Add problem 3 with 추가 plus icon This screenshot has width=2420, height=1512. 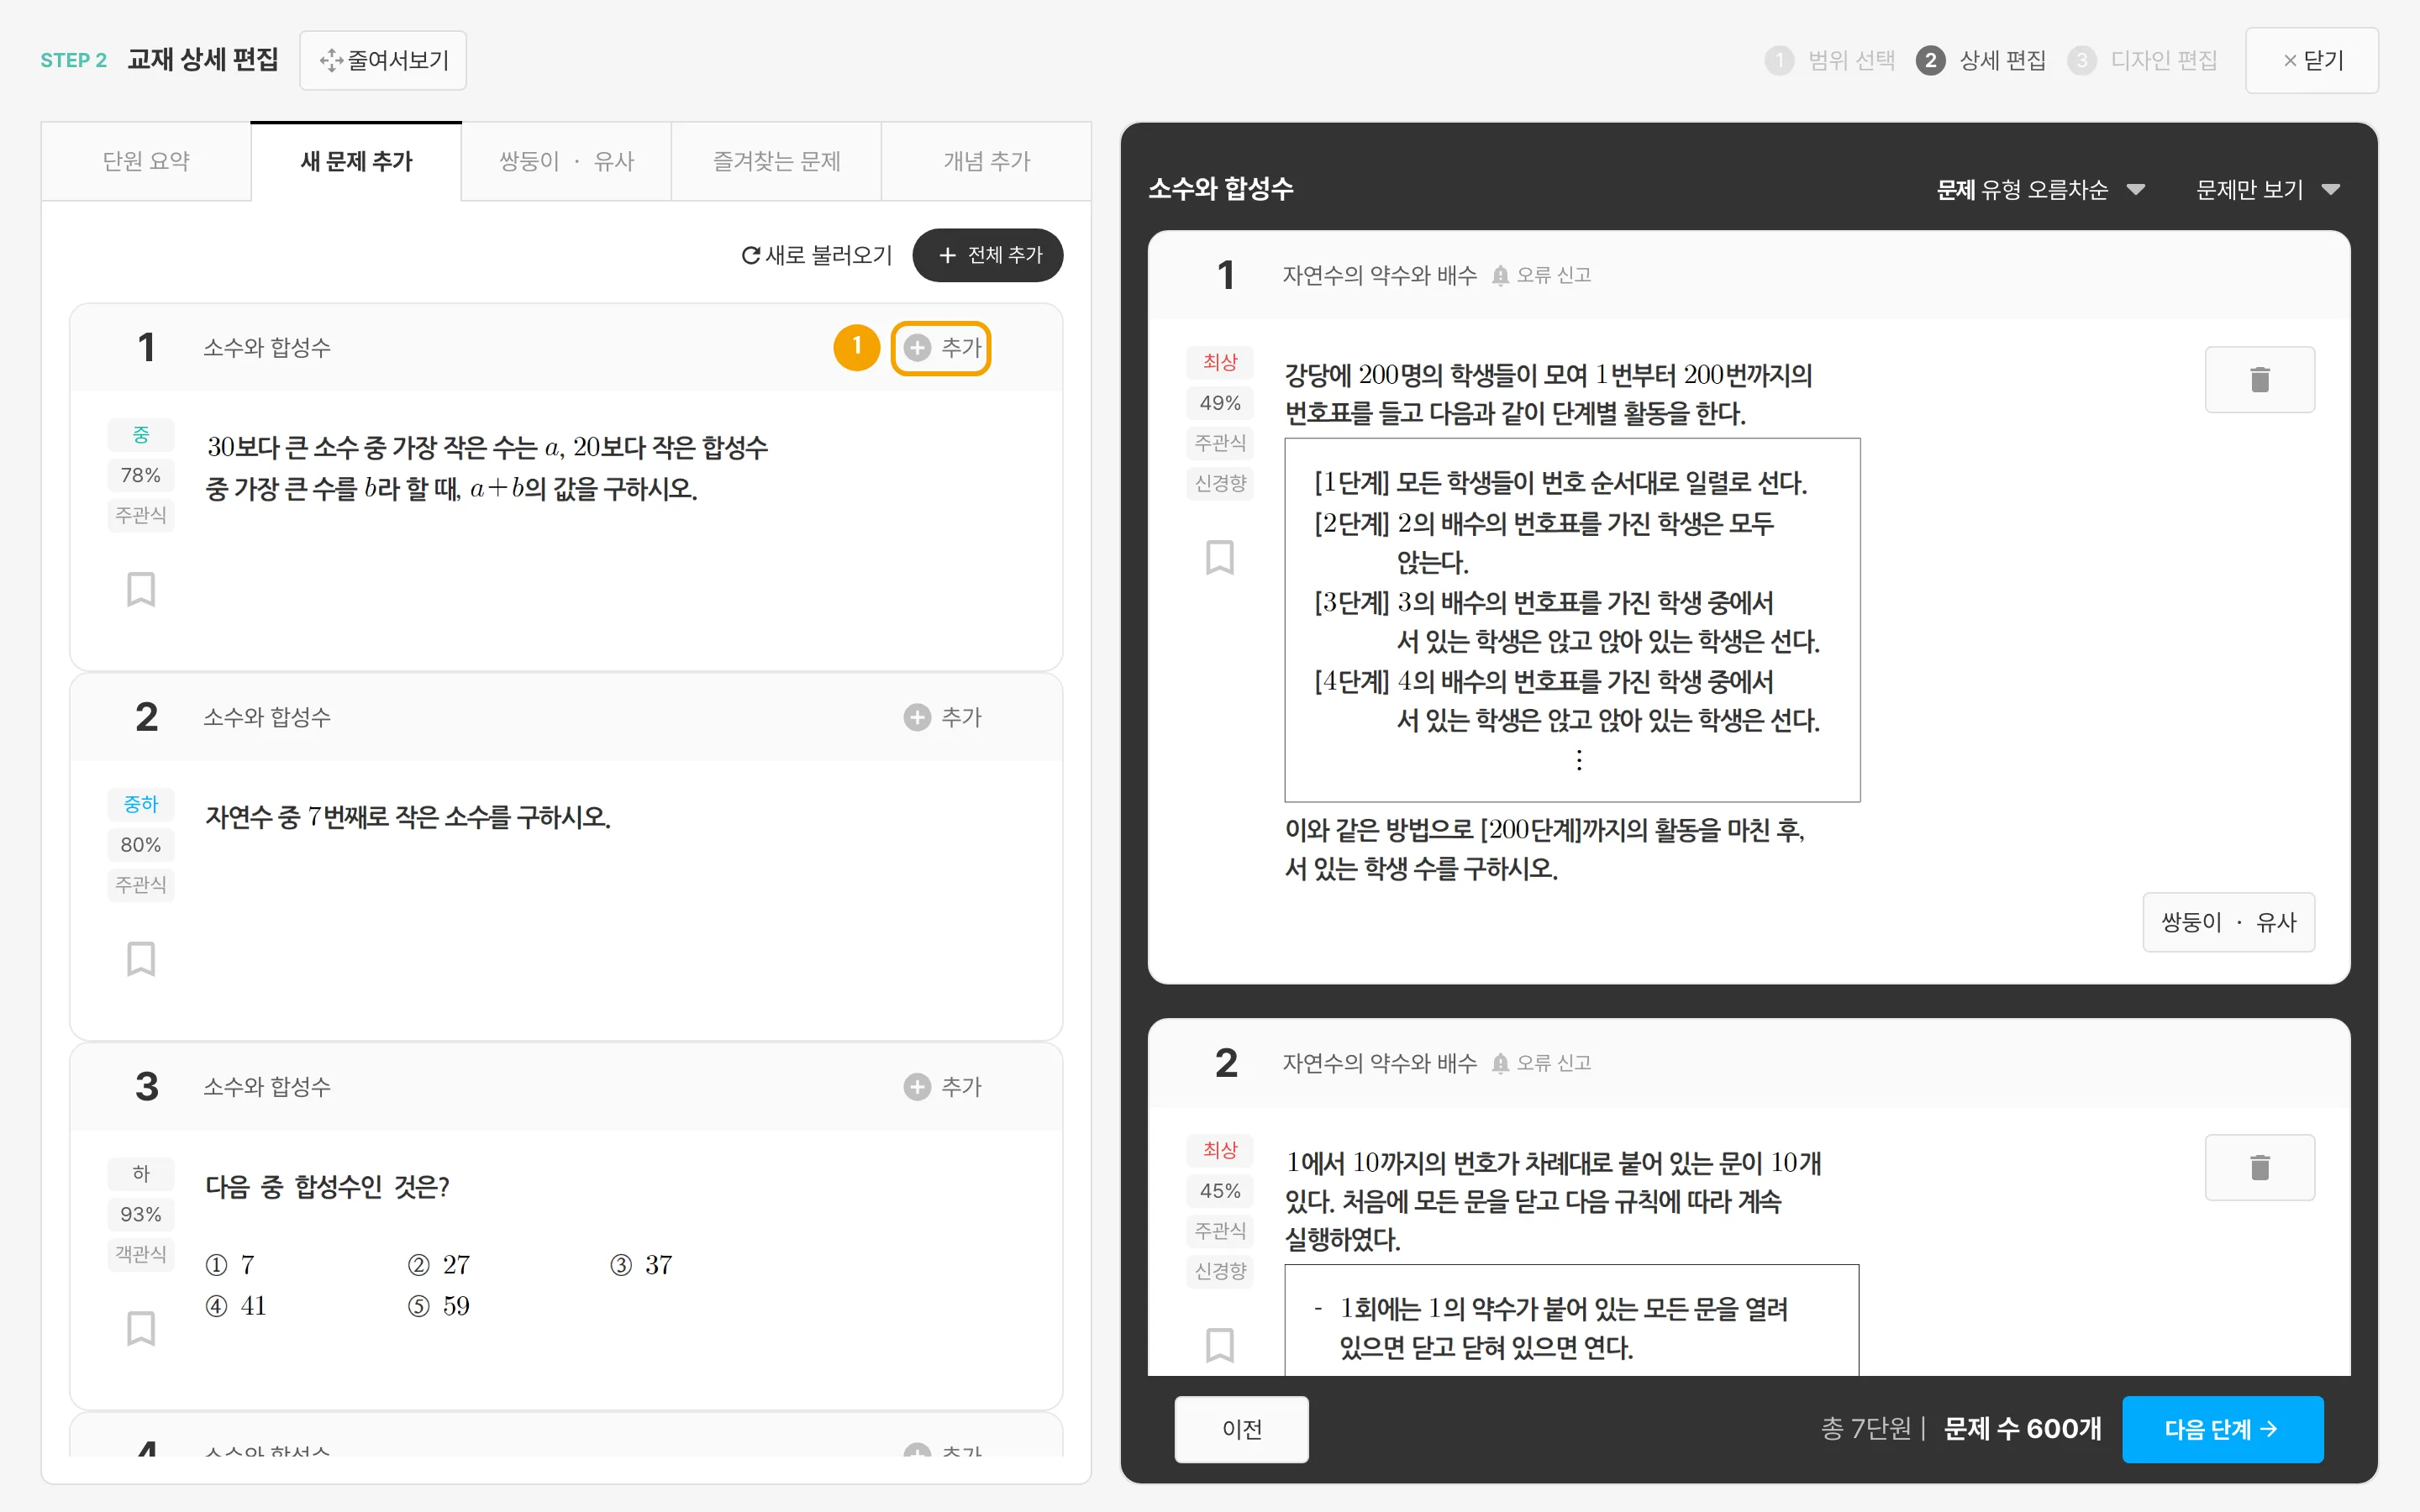point(942,1087)
